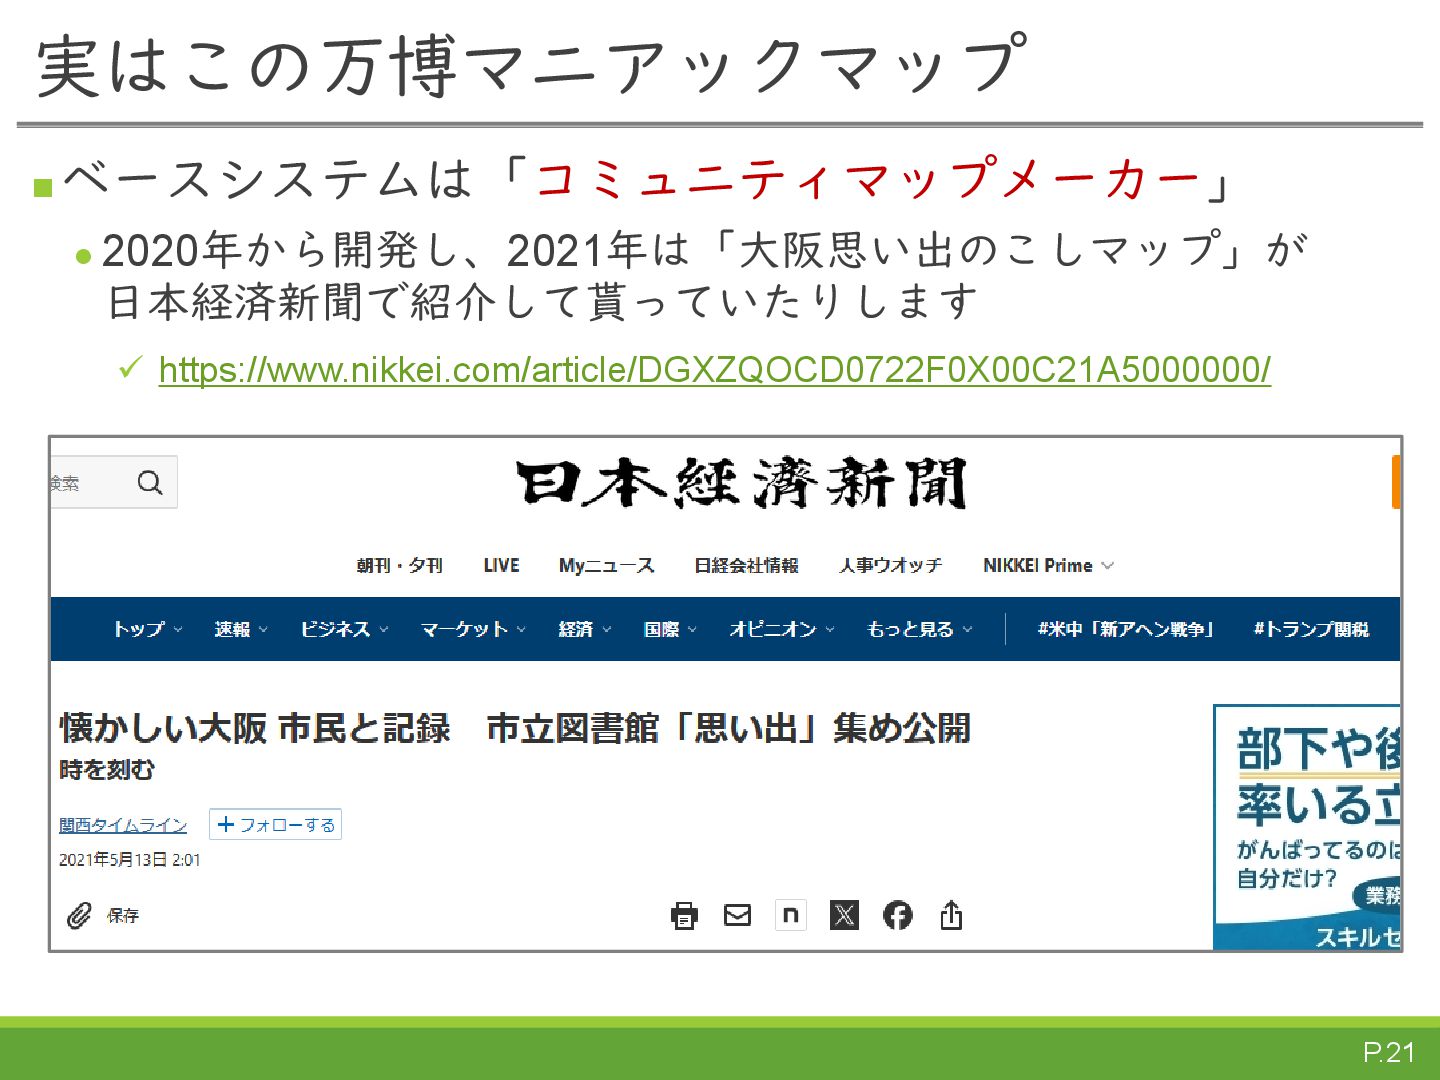Click the #トランプ関税 hashtag link

(1311, 629)
